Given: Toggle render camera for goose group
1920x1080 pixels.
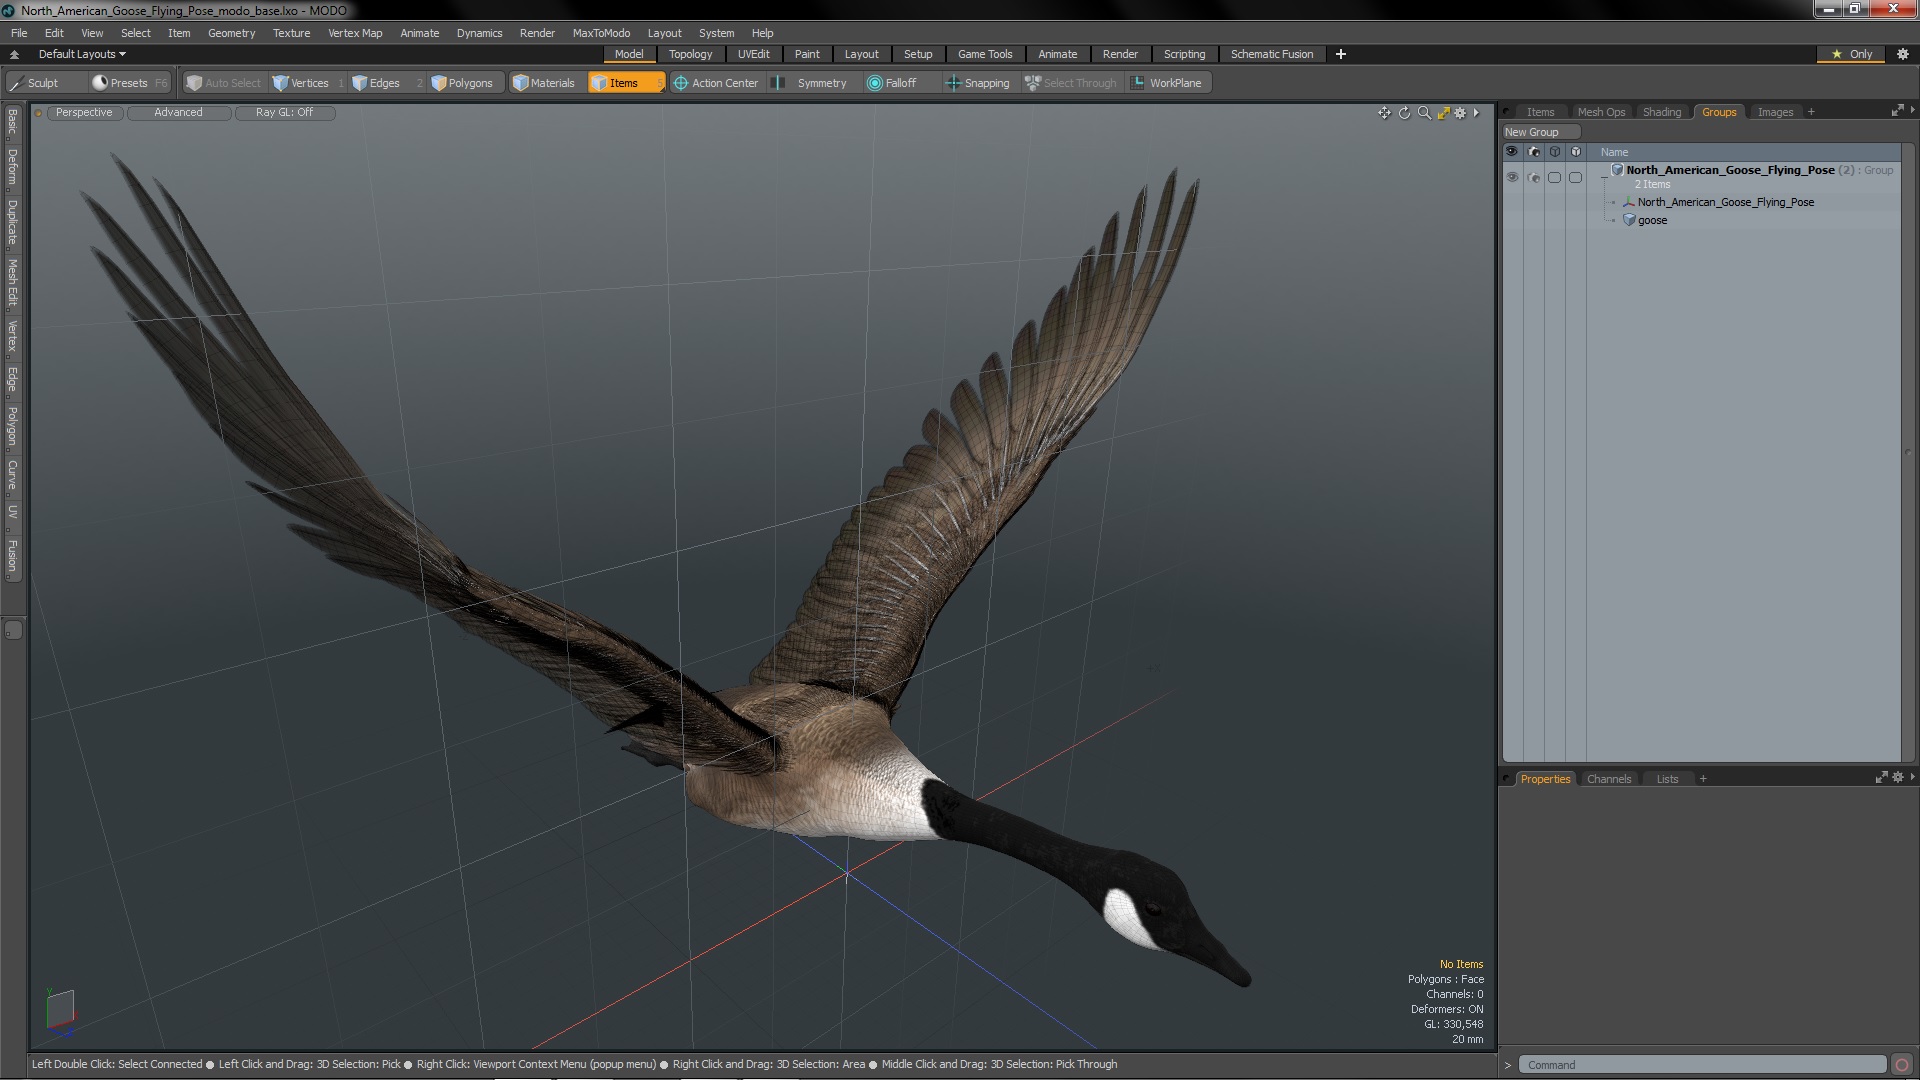Looking at the screenshot, I should [1534, 177].
